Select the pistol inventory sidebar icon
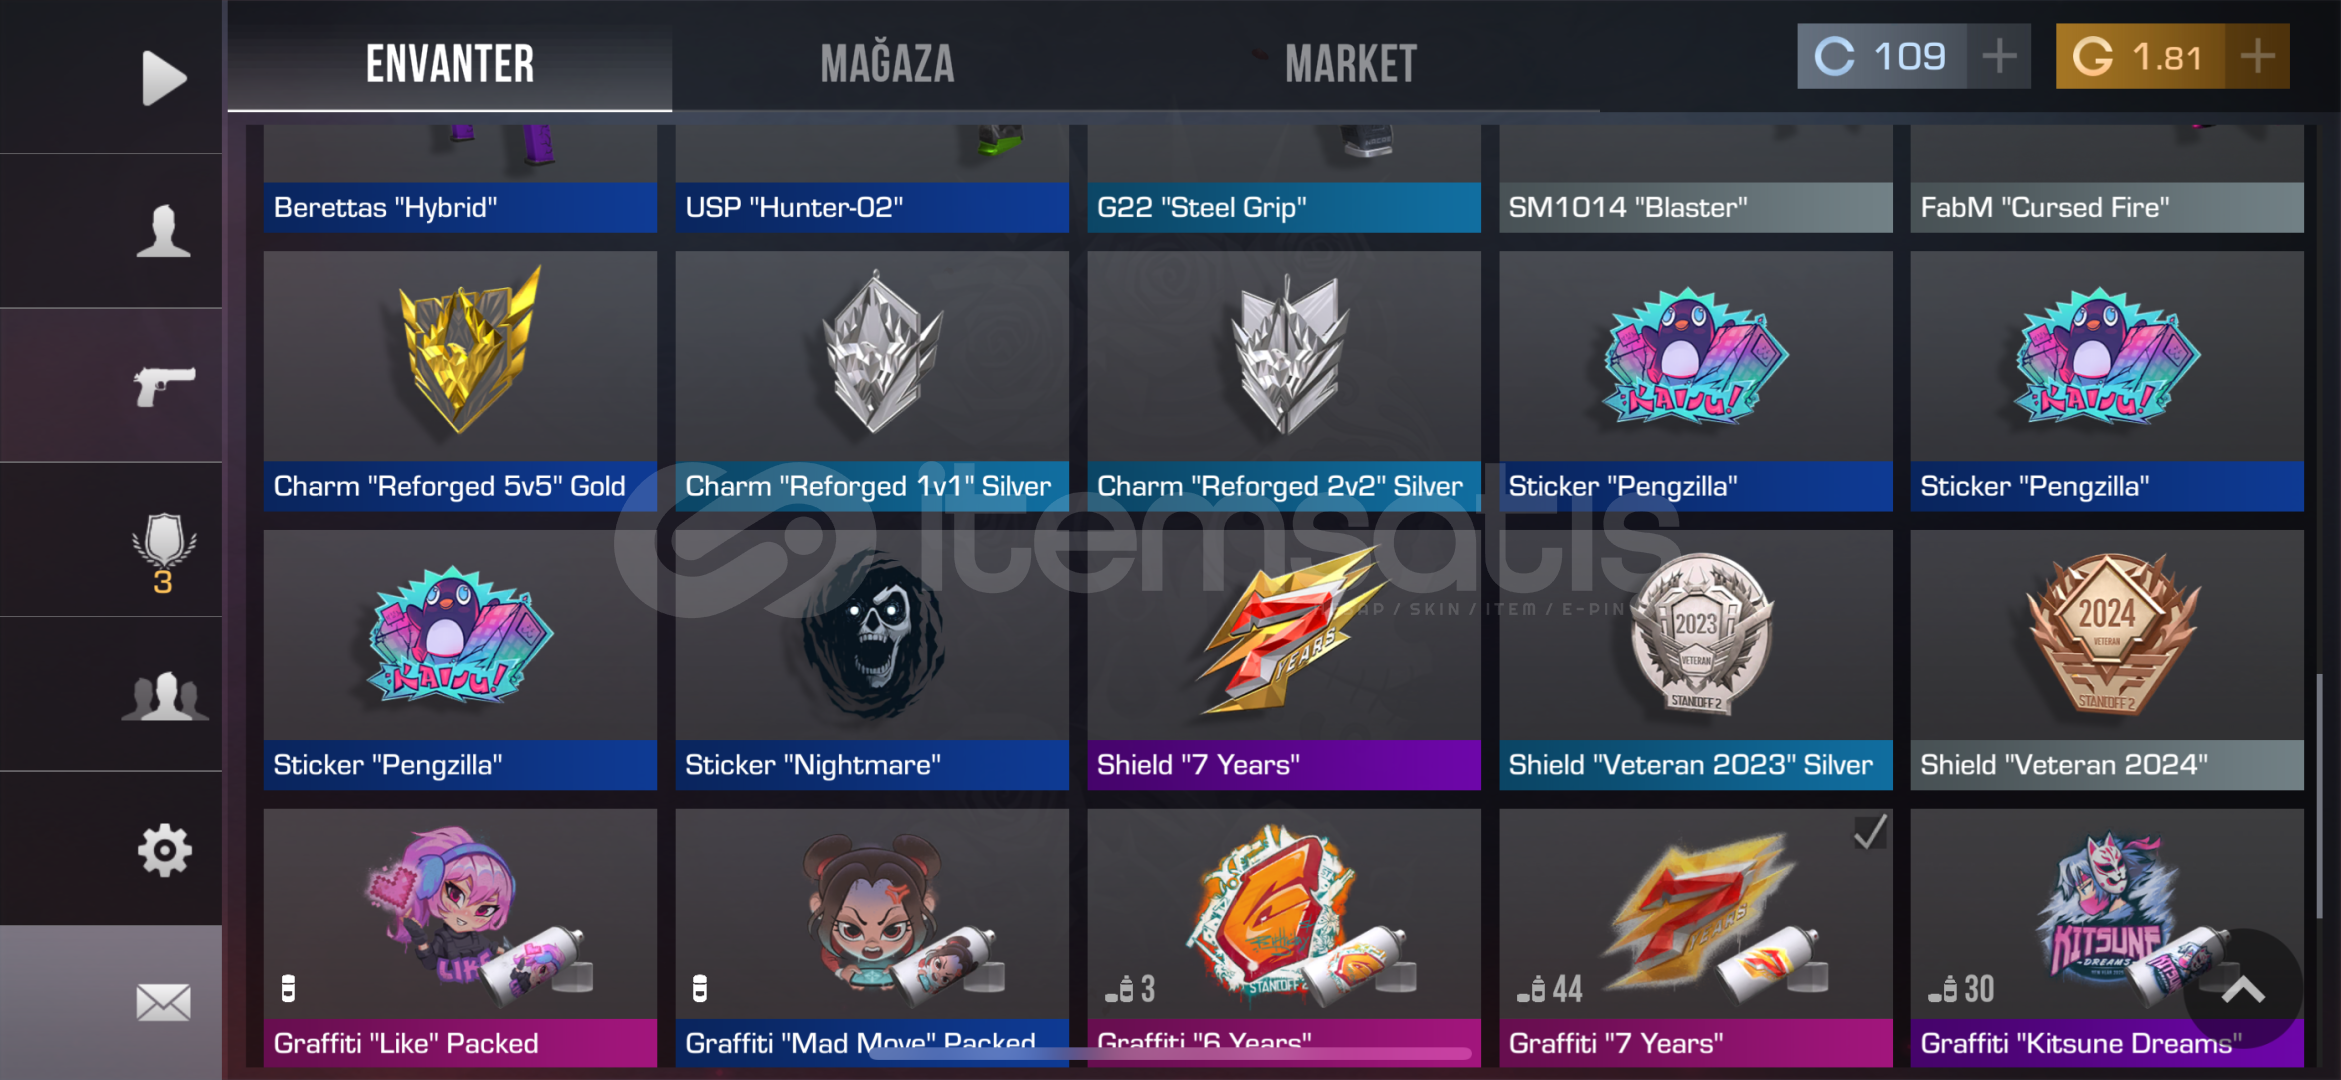 pyautogui.click(x=165, y=385)
